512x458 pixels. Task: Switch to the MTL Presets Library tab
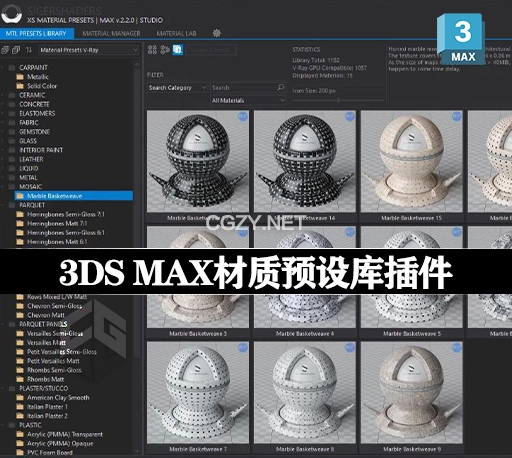(36, 33)
